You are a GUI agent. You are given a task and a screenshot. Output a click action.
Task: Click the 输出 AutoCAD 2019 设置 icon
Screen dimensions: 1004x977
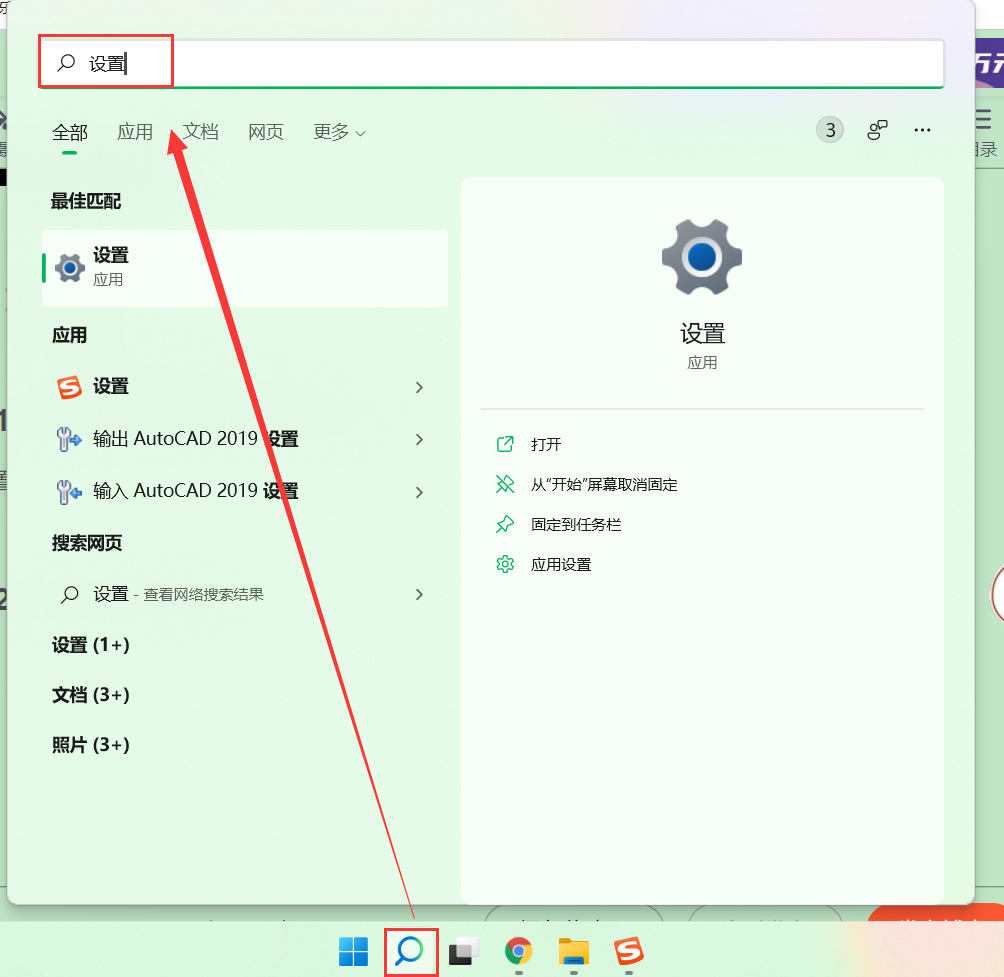(69, 439)
